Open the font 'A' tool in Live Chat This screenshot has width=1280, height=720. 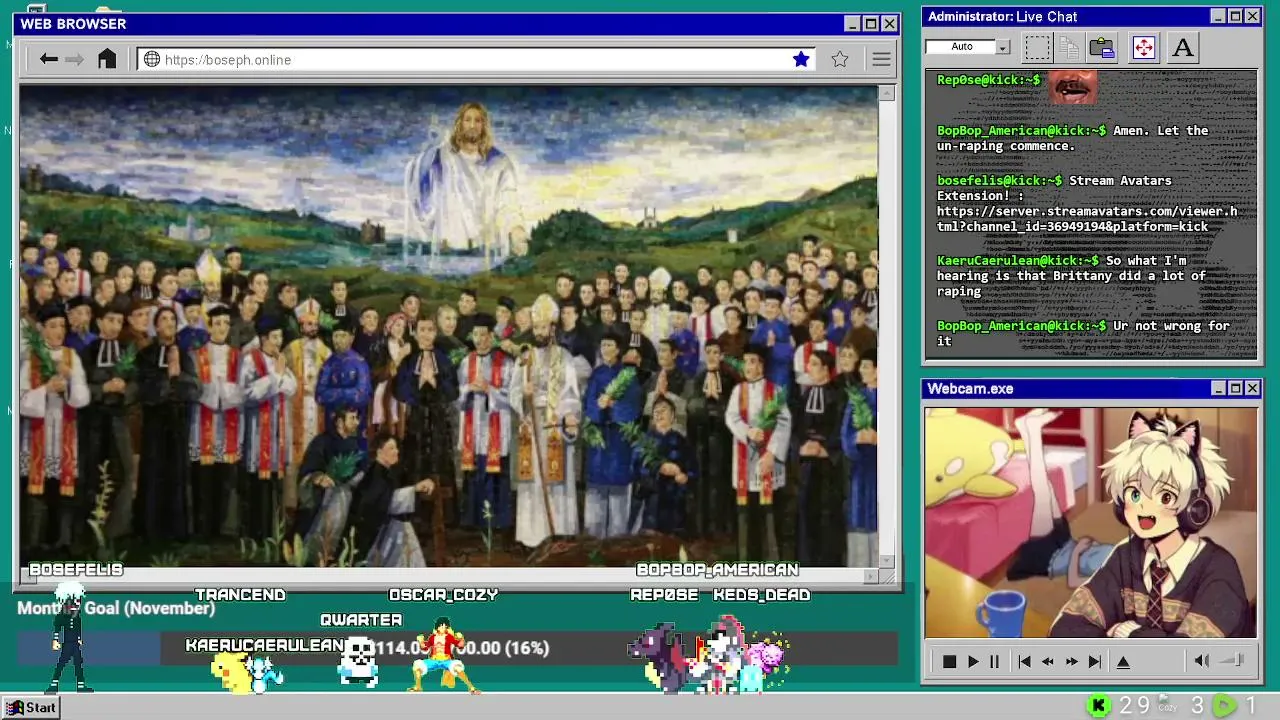point(1183,47)
